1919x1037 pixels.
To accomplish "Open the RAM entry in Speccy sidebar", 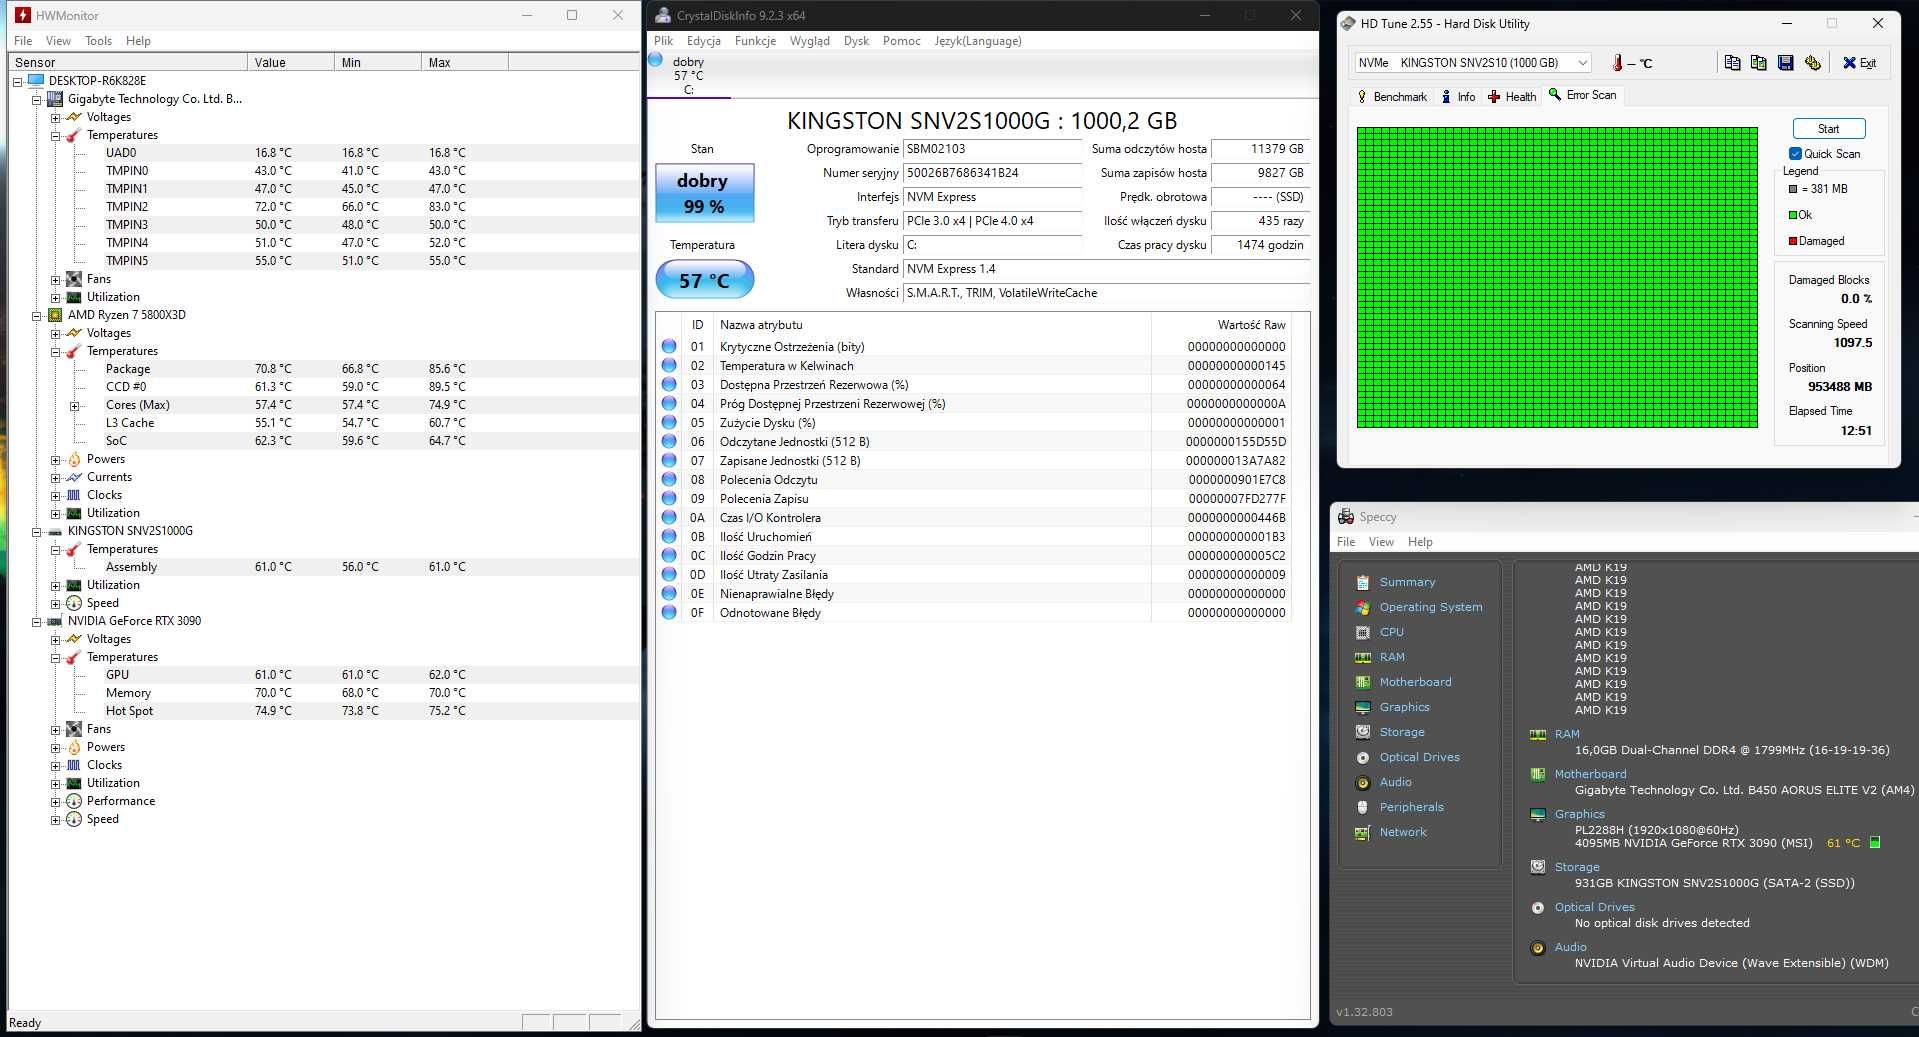I will click(1392, 657).
